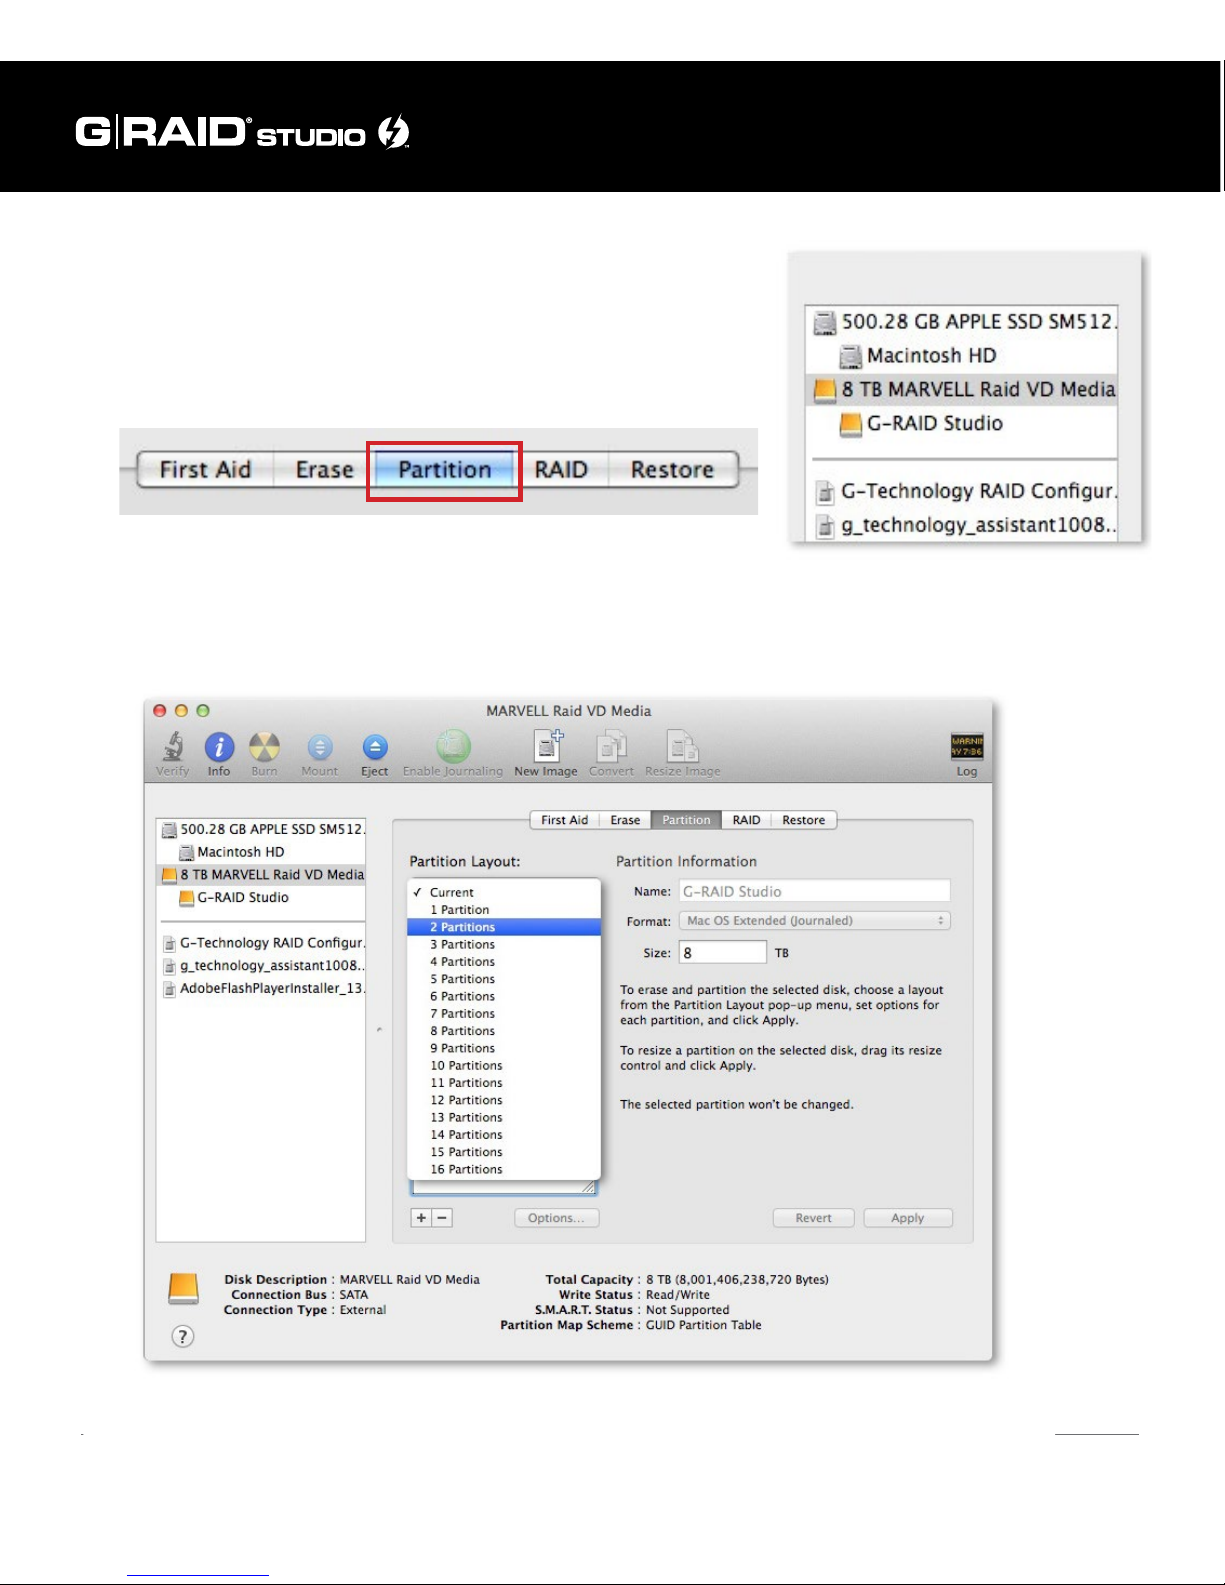Choose 13 Partitions layout
This screenshot has height=1585, width=1225.
[504, 1118]
